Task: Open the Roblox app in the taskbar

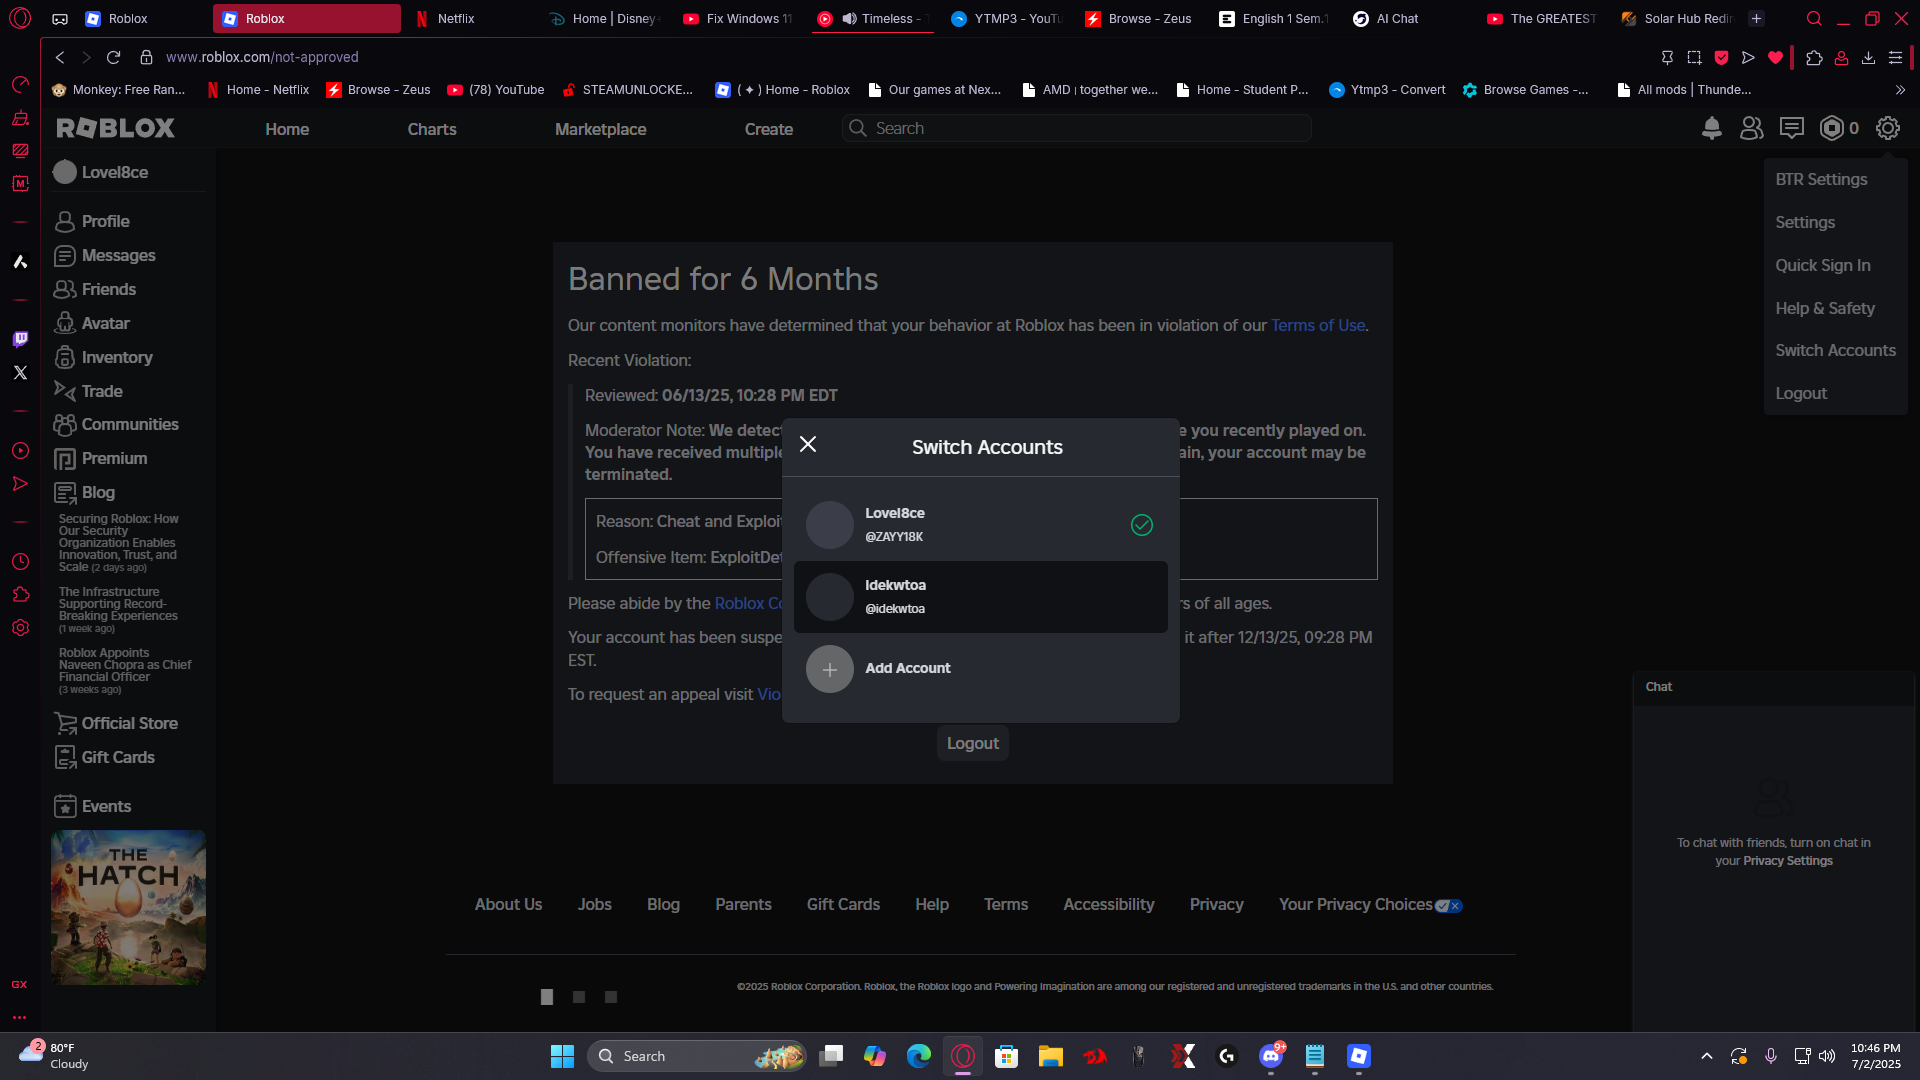Action: (x=1358, y=1056)
